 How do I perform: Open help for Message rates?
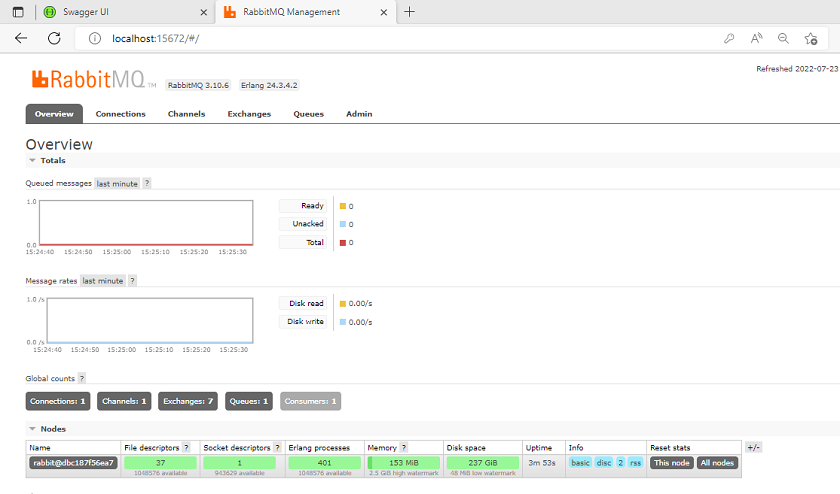(x=132, y=281)
